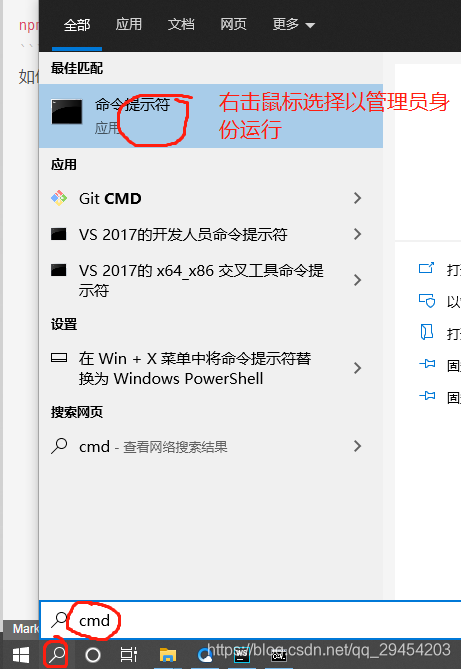Click the Run as administrator shield icon
The width and height of the screenshot is (461, 669).
pos(427,301)
